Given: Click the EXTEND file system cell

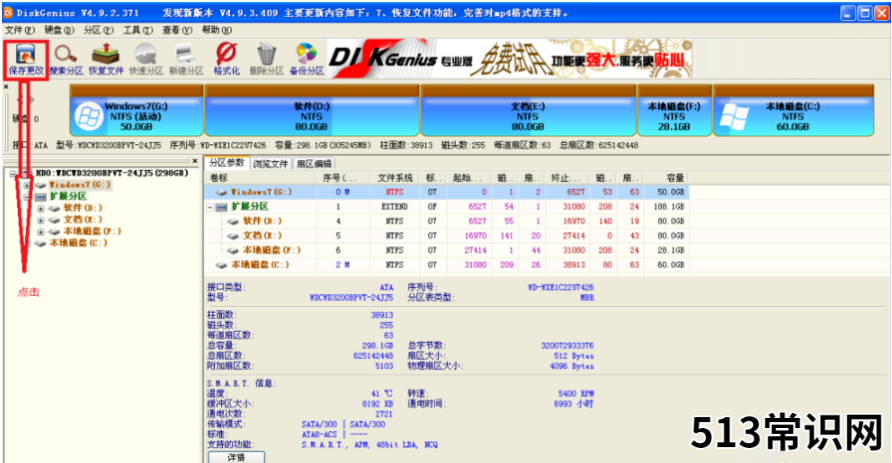Looking at the screenshot, I should [x=394, y=207].
